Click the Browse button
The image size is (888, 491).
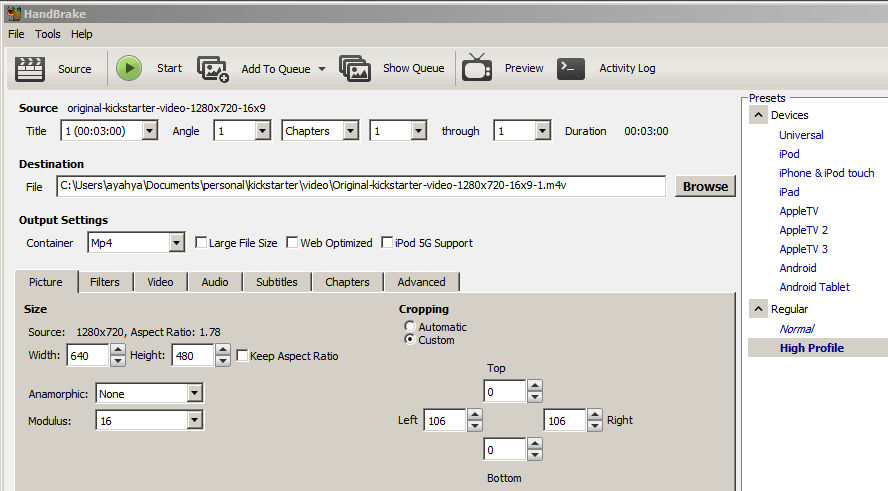(x=705, y=186)
